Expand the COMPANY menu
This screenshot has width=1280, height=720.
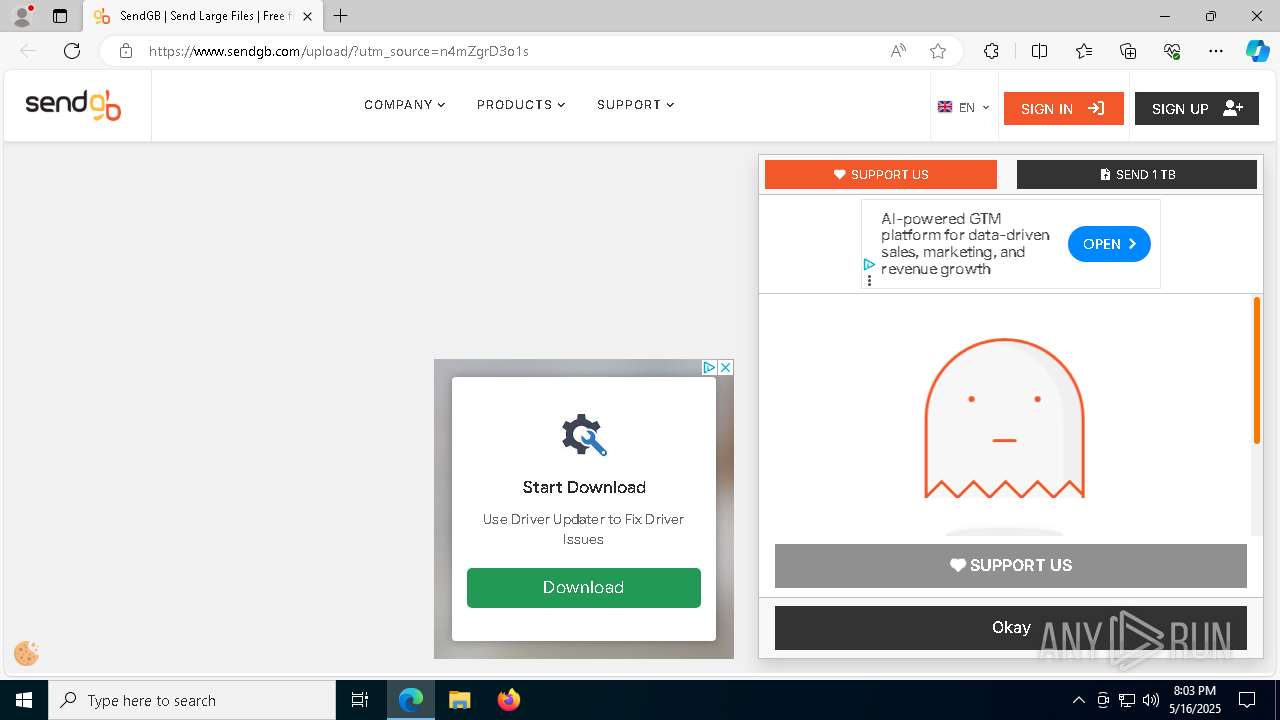tap(405, 105)
